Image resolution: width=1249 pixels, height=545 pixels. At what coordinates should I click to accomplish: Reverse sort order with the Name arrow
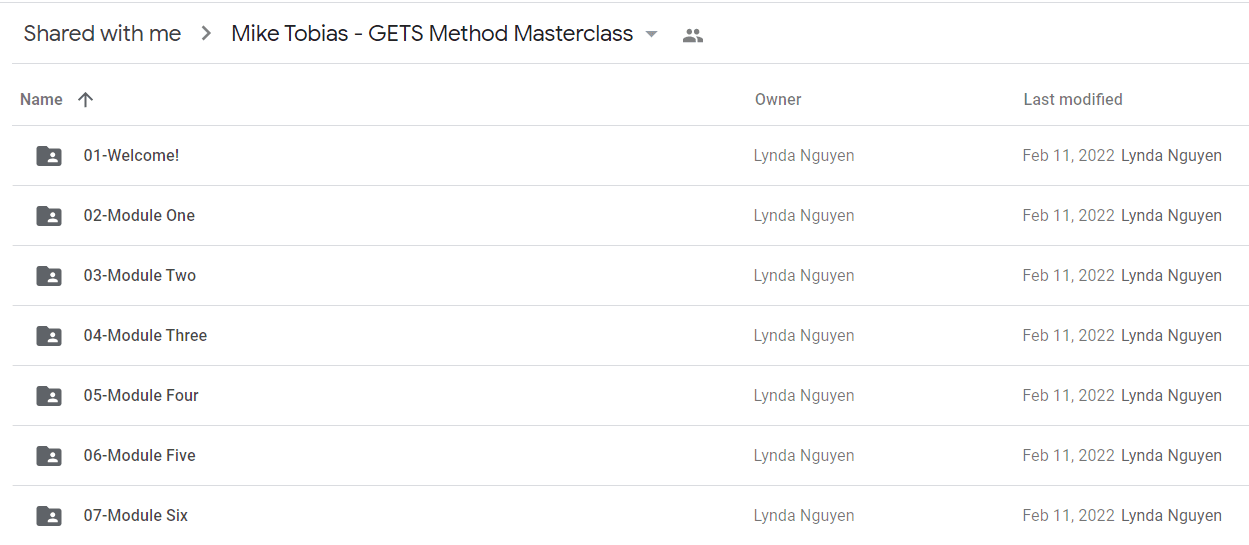click(86, 99)
